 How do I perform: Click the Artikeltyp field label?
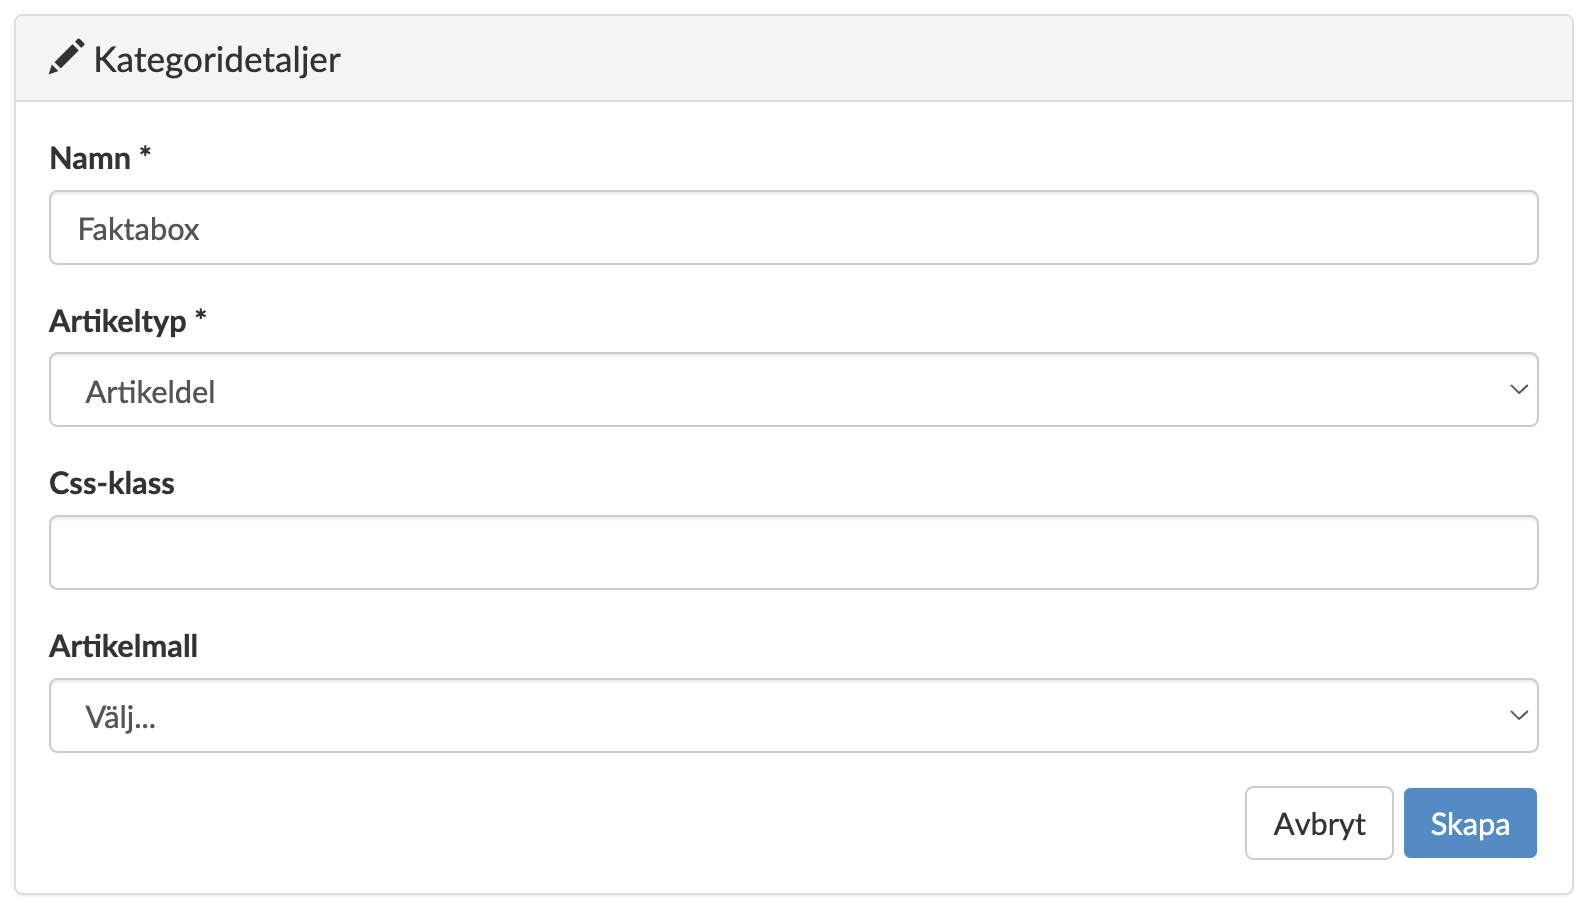coord(118,321)
